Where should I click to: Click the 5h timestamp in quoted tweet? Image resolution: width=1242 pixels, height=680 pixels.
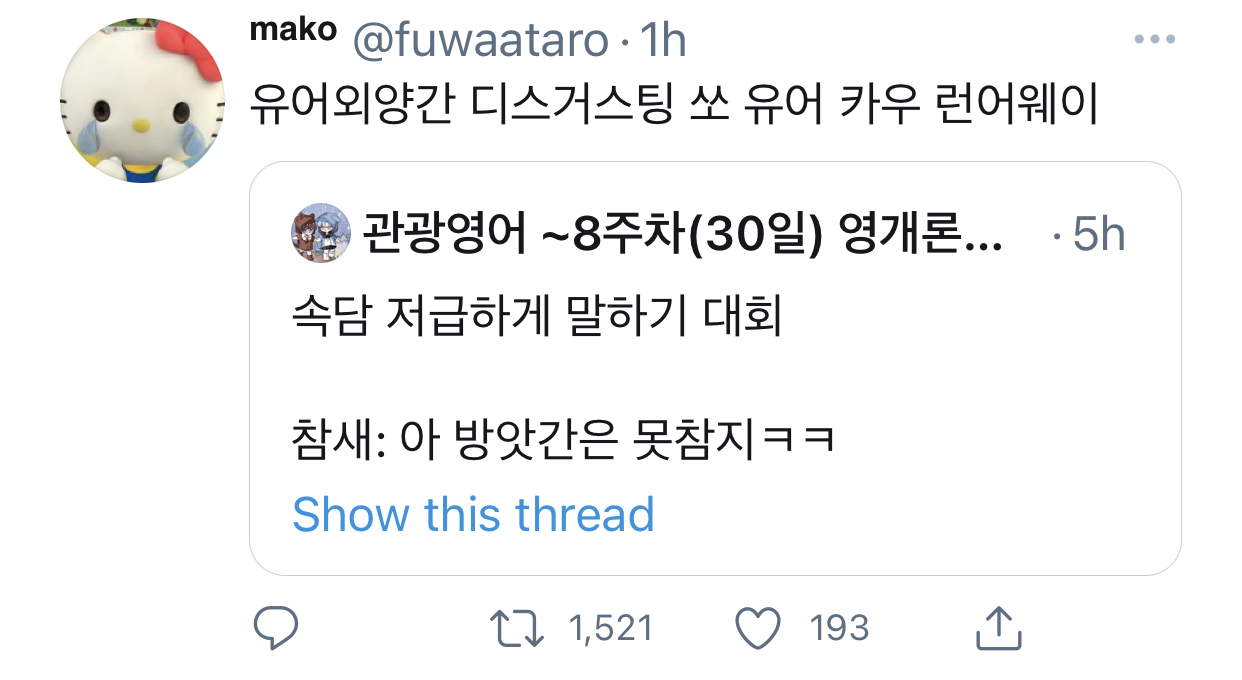coord(1098,236)
